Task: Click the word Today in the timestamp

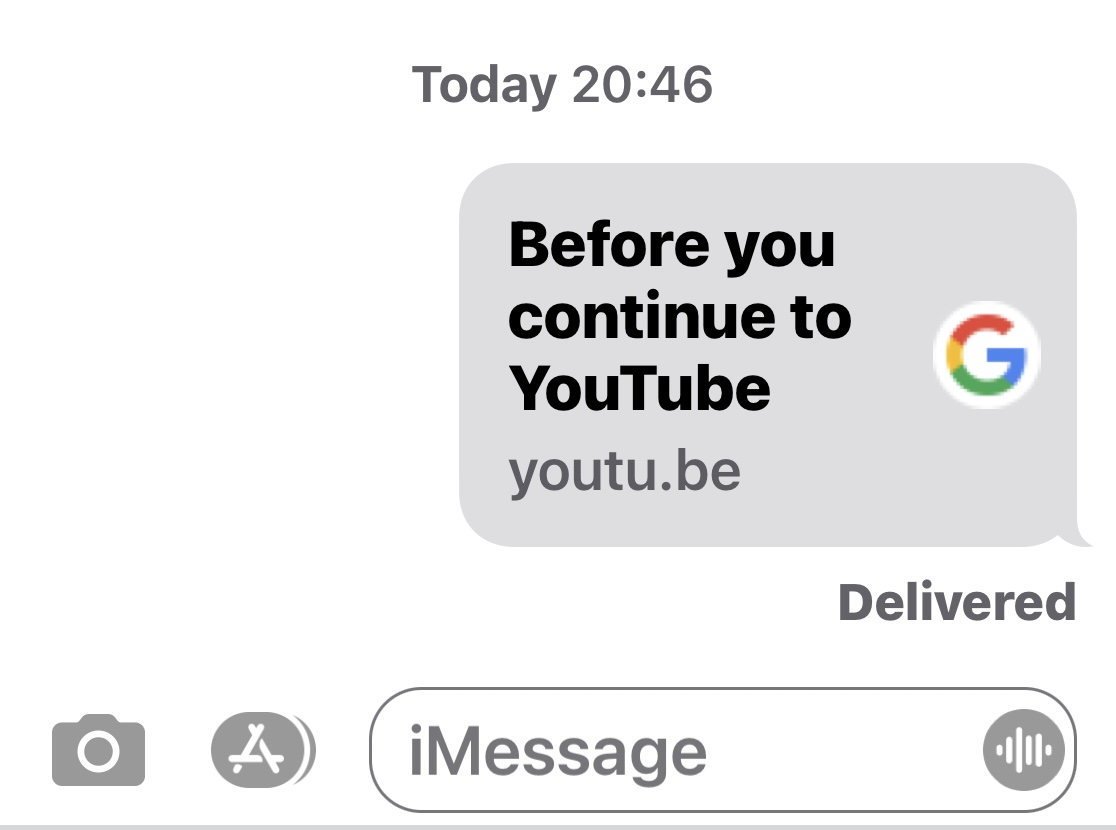Action: (x=484, y=85)
